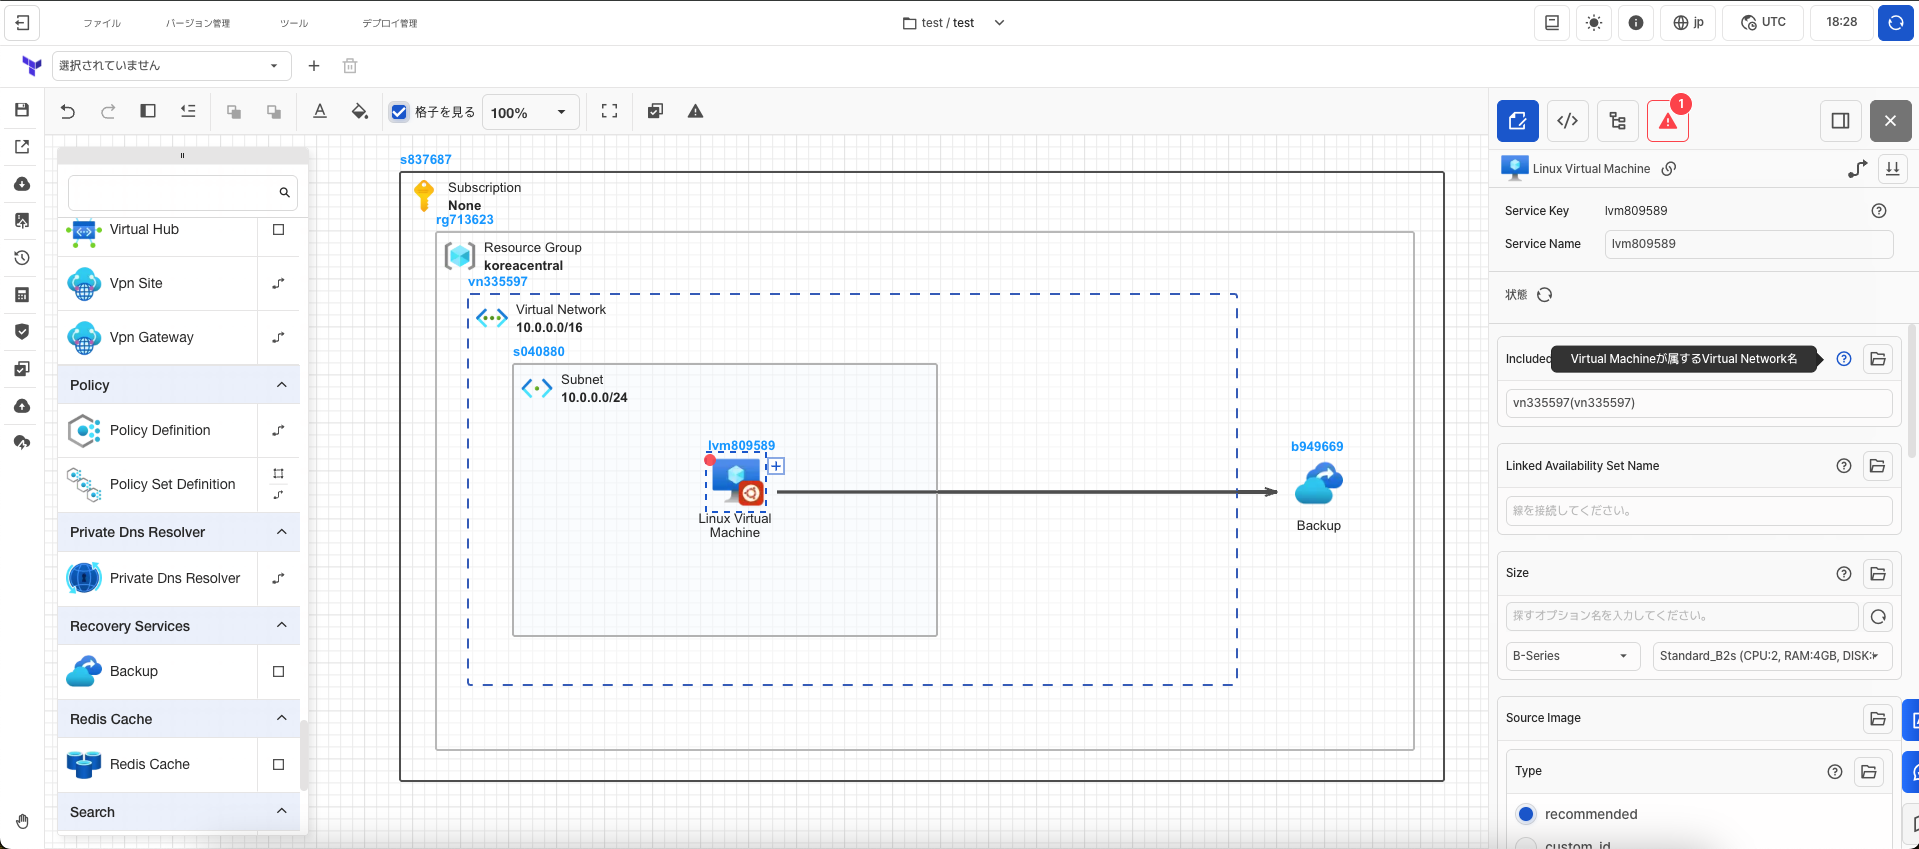Click the jp language button
The image size is (1919, 849).
1688,23
